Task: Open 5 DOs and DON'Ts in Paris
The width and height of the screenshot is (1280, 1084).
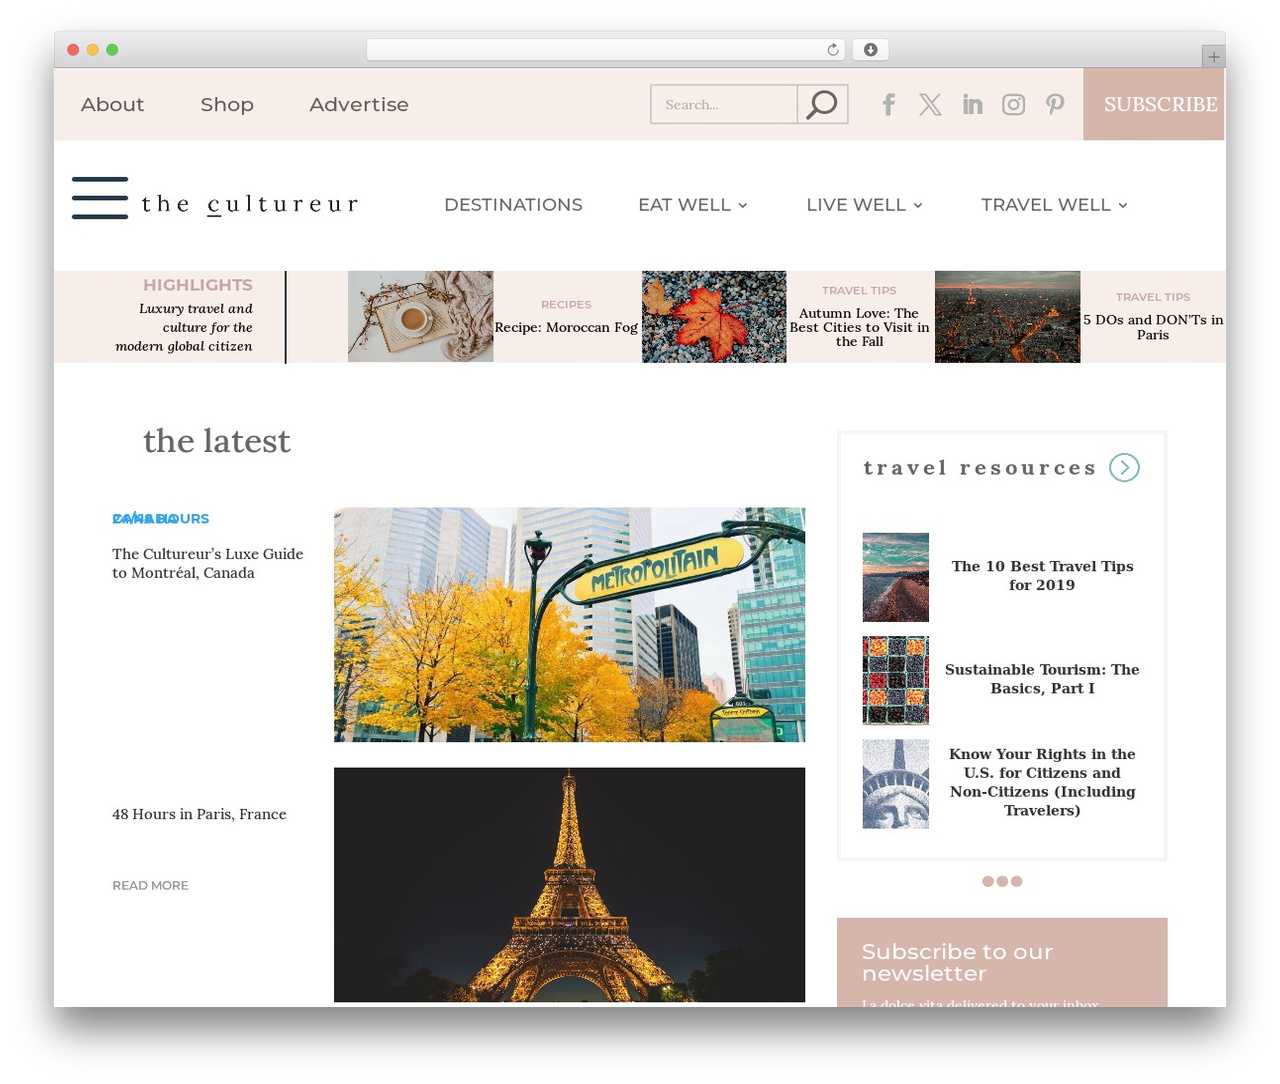Action: (x=1153, y=327)
